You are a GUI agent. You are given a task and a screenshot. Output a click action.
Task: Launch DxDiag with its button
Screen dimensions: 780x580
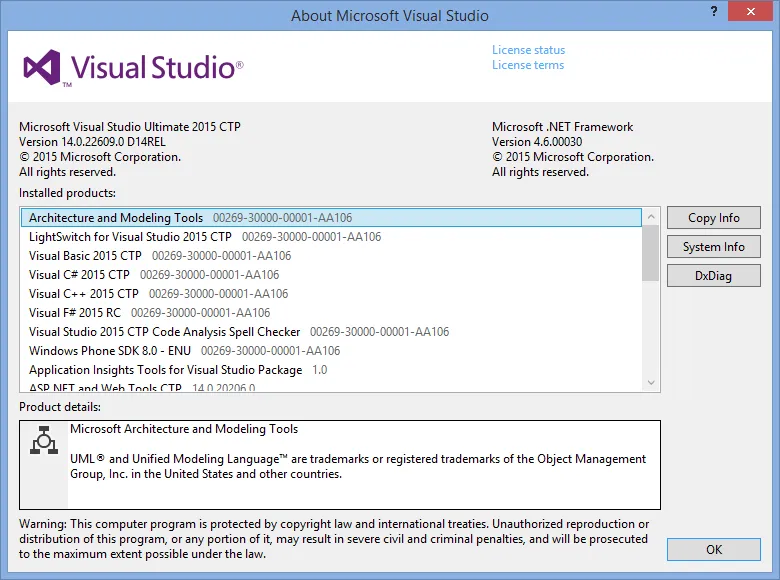tap(713, 276)
